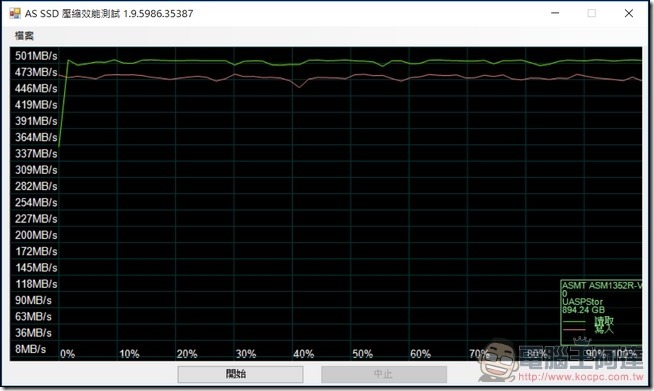Click the 894.24 GB capacity text
Screen dimensions: 654x391
(x=583, y=310)
